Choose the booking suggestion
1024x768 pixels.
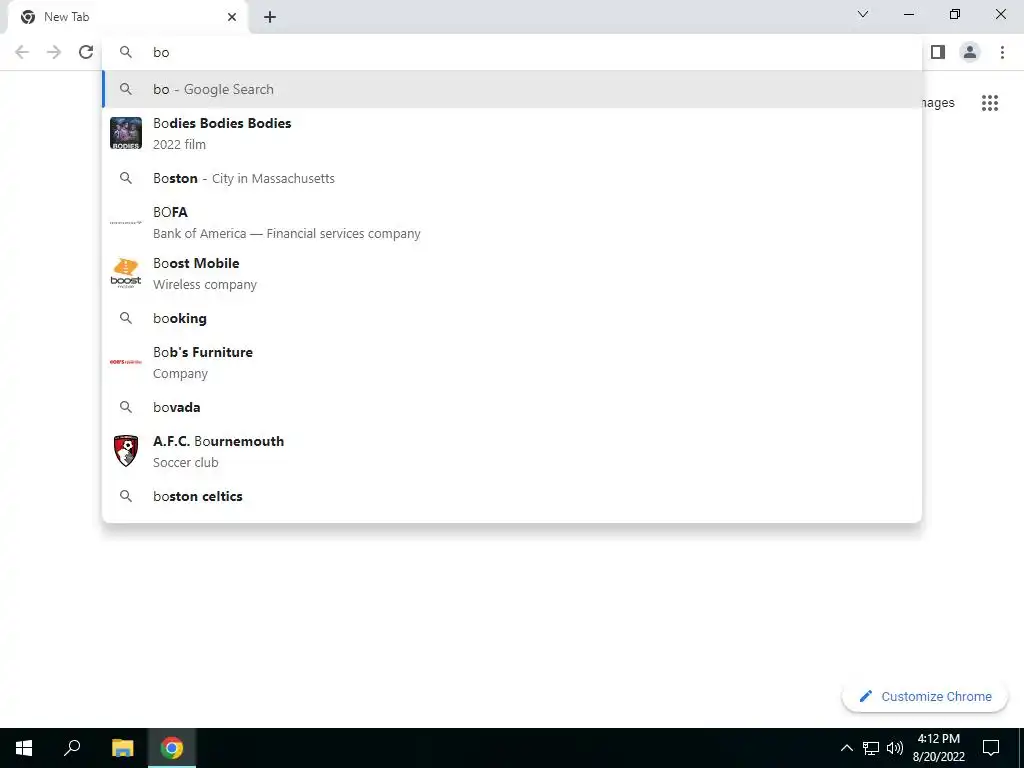tap(513, 318)
